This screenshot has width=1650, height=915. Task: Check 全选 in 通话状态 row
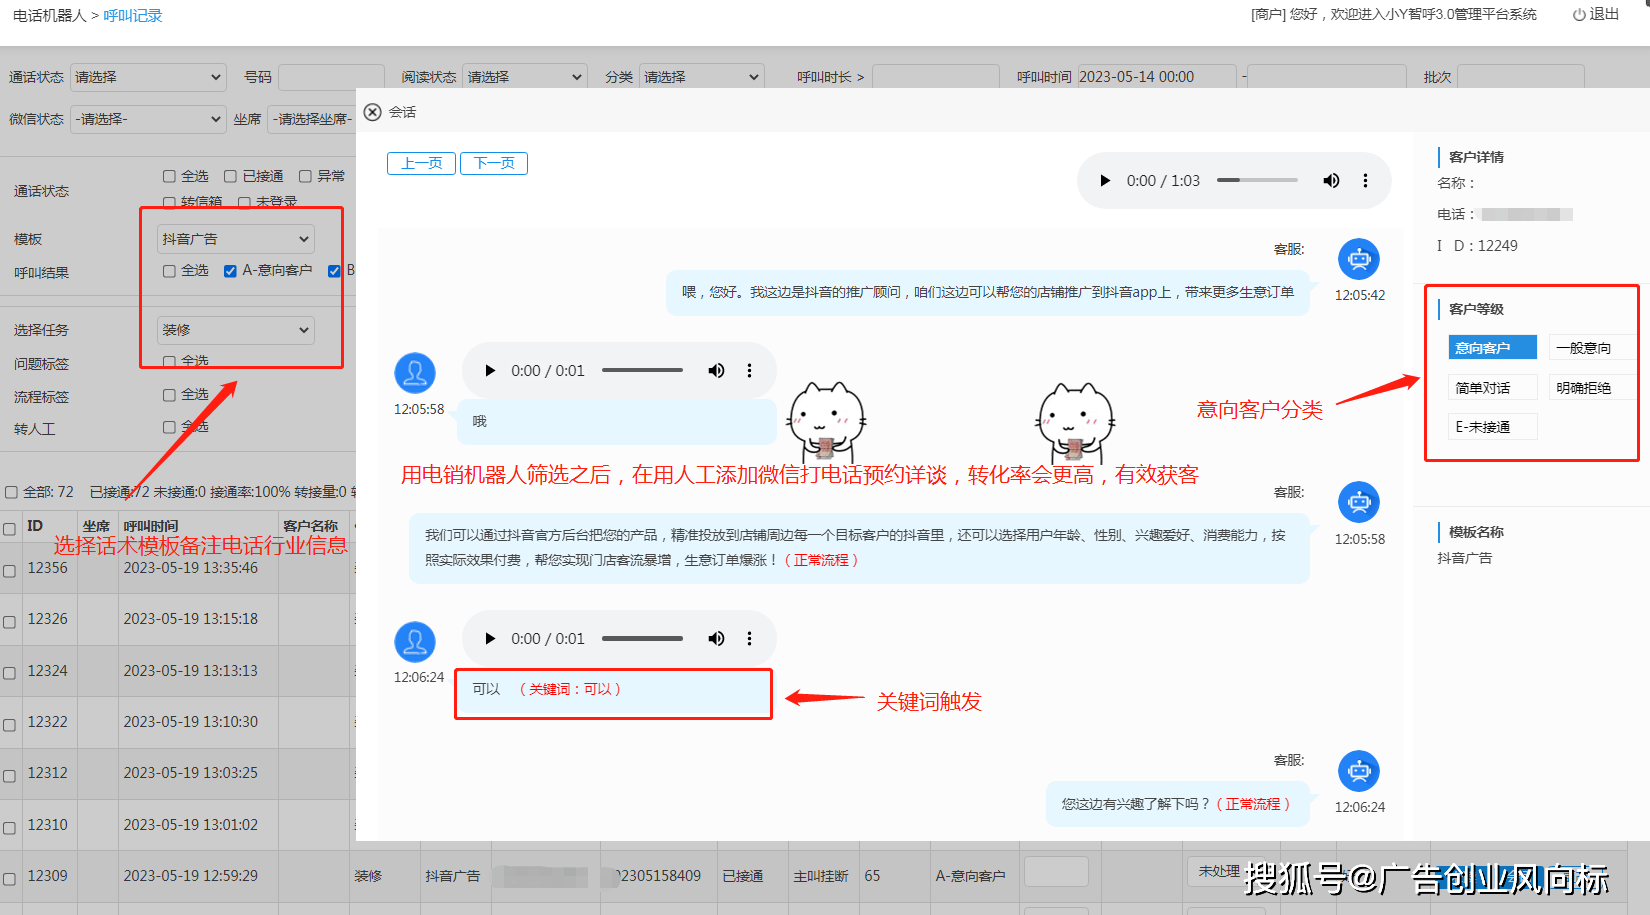click(x=169, y=176)
